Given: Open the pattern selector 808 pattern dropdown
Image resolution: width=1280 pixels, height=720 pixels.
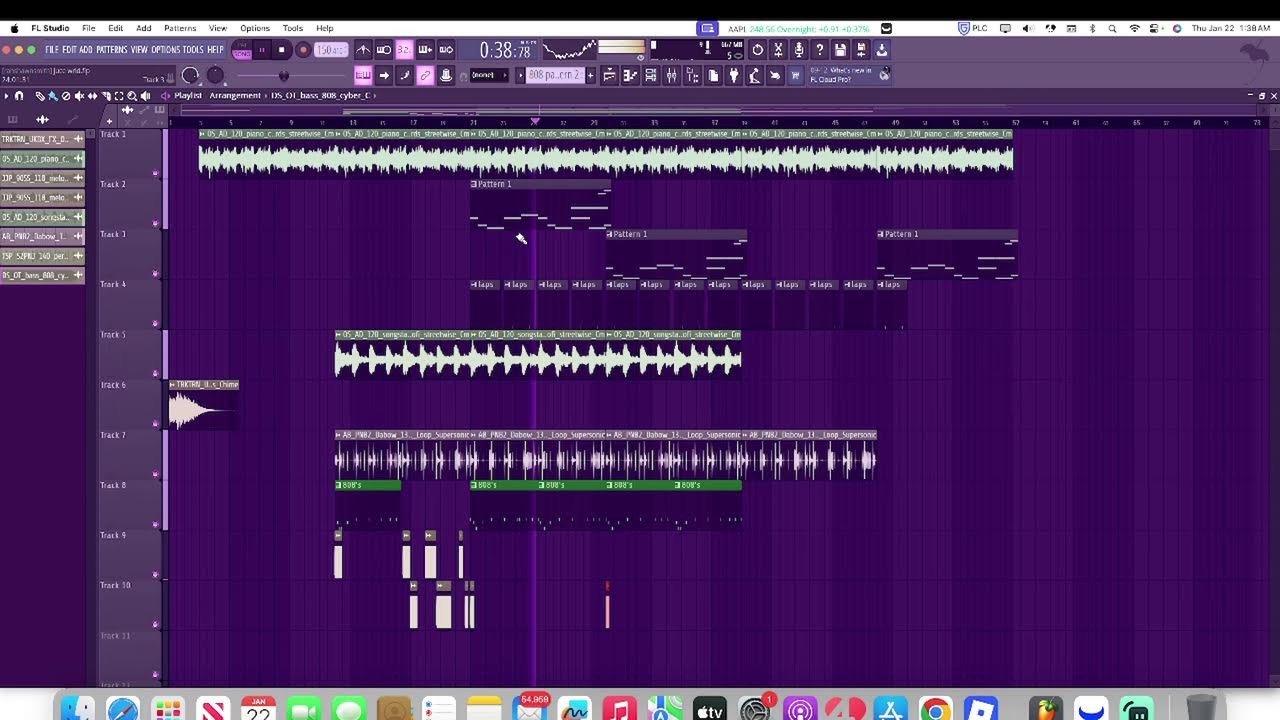Looking at the screenshot, I should tap(555, 75).
